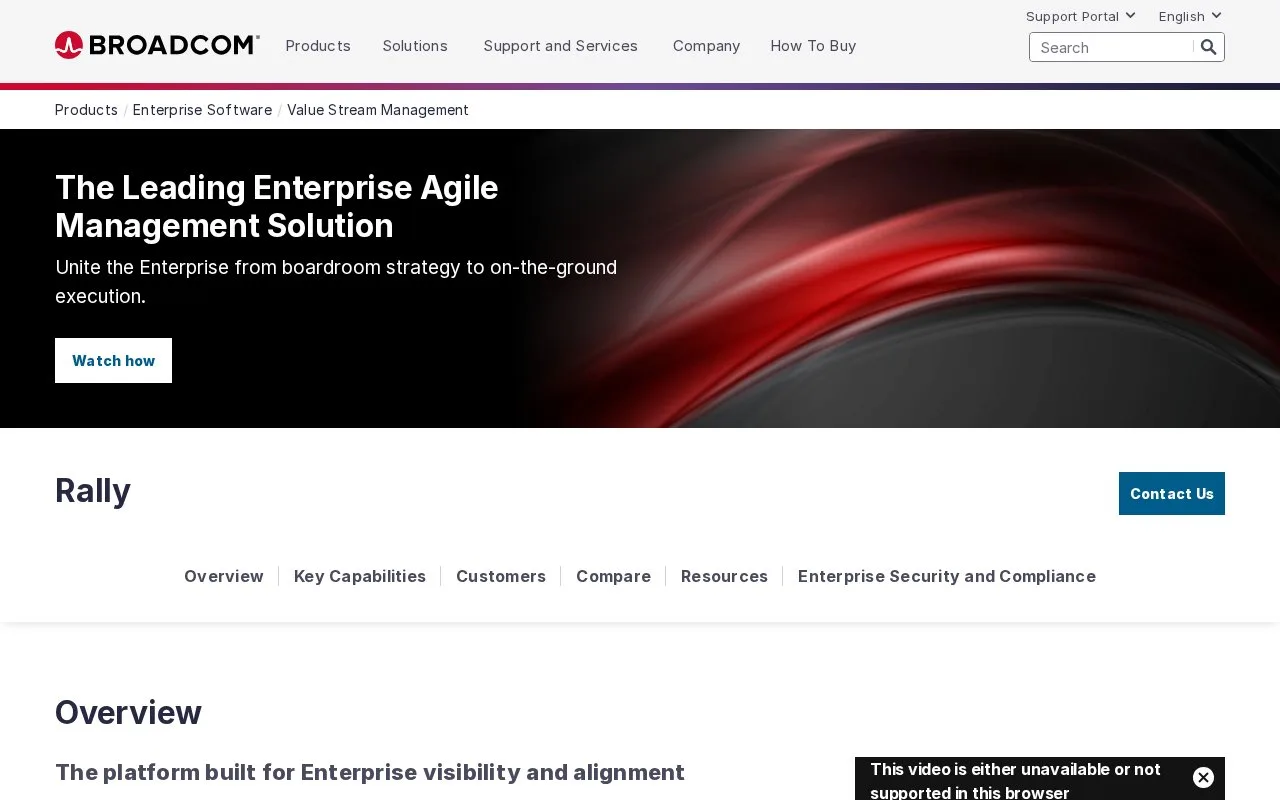Click the search magnifier icon
The image size is (1280, 800).
pos(1209,47)
